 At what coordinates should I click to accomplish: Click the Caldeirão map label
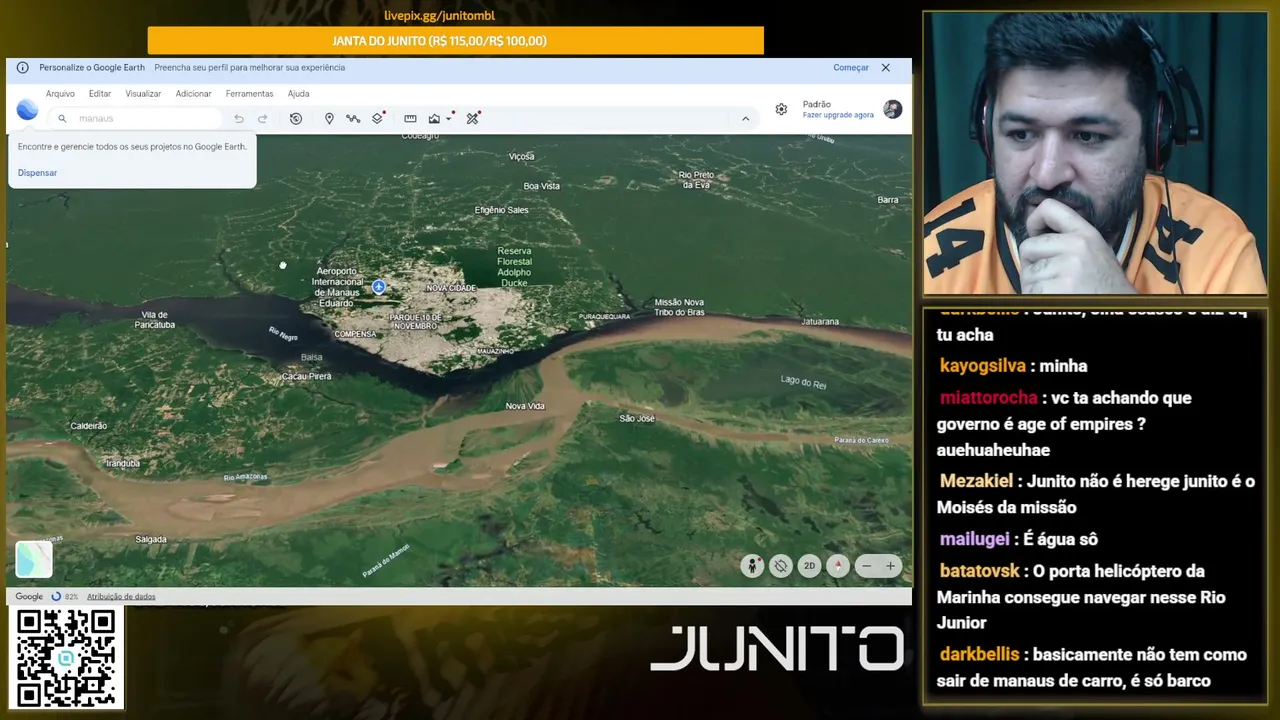(x=88, y=426)
